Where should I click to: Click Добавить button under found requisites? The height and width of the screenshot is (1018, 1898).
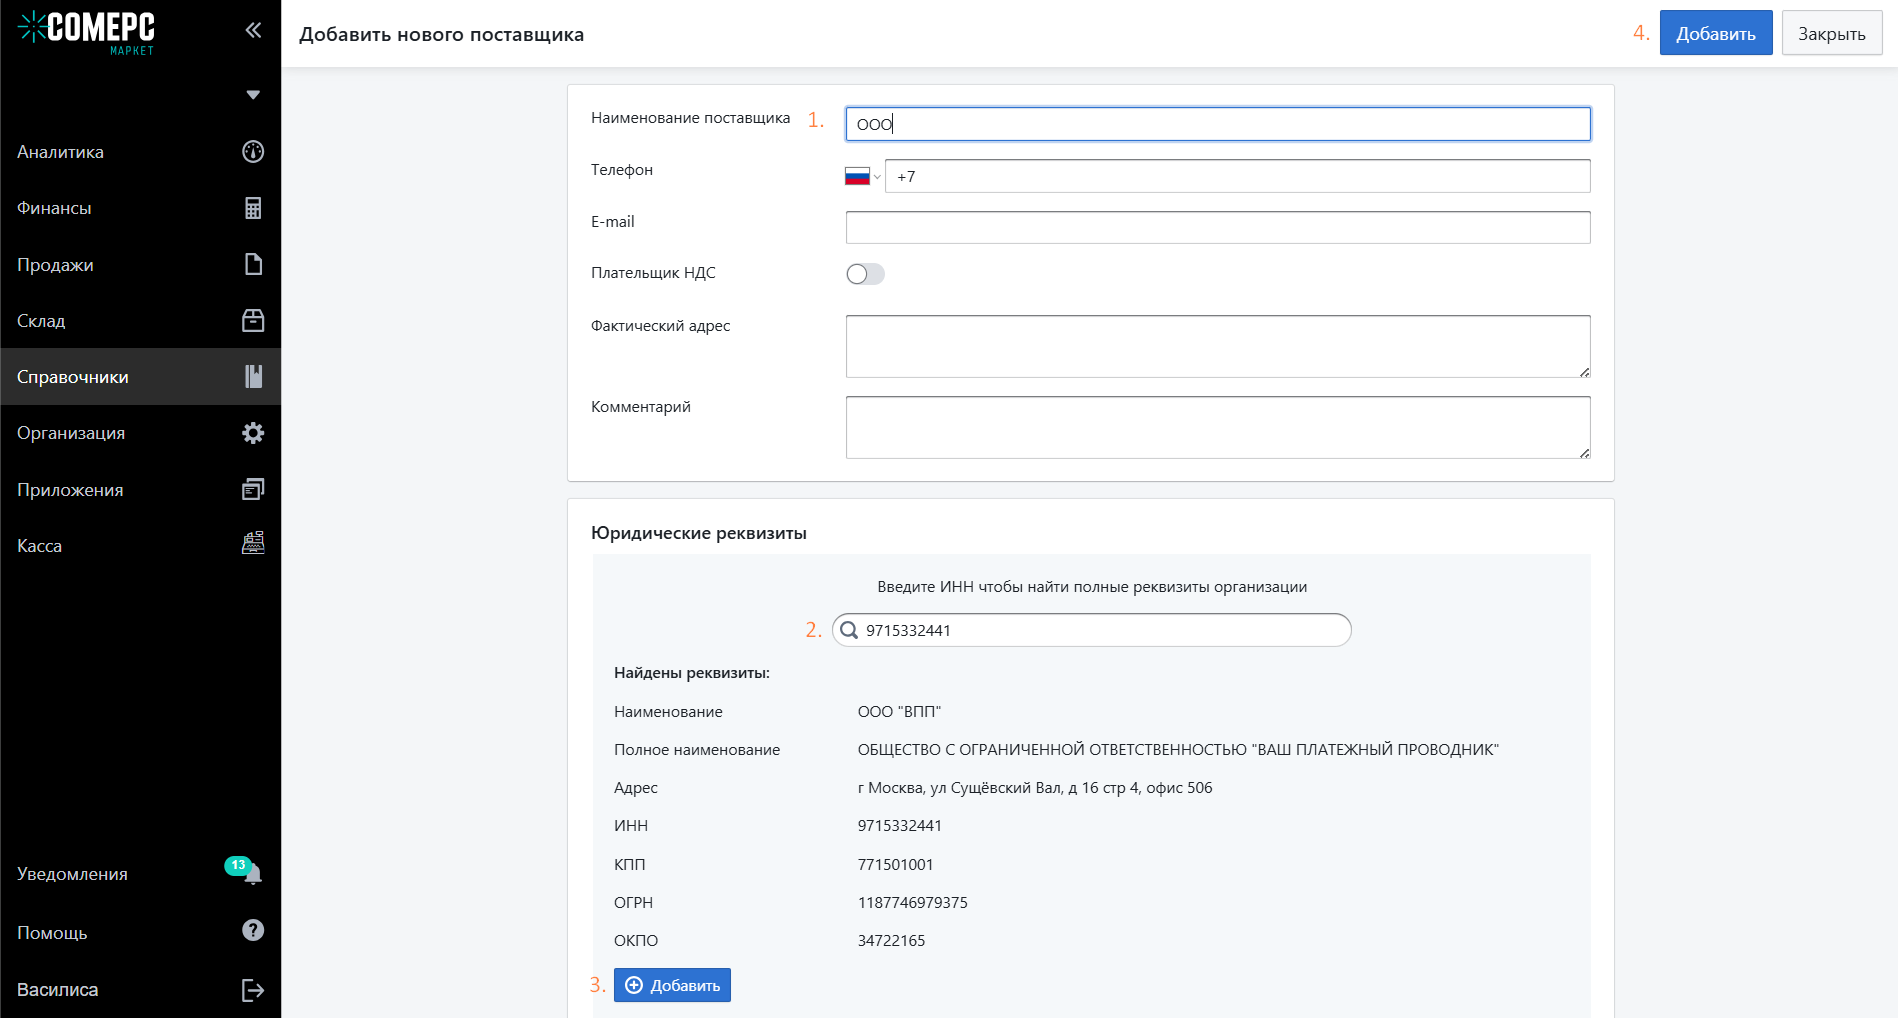click(672, 985)
